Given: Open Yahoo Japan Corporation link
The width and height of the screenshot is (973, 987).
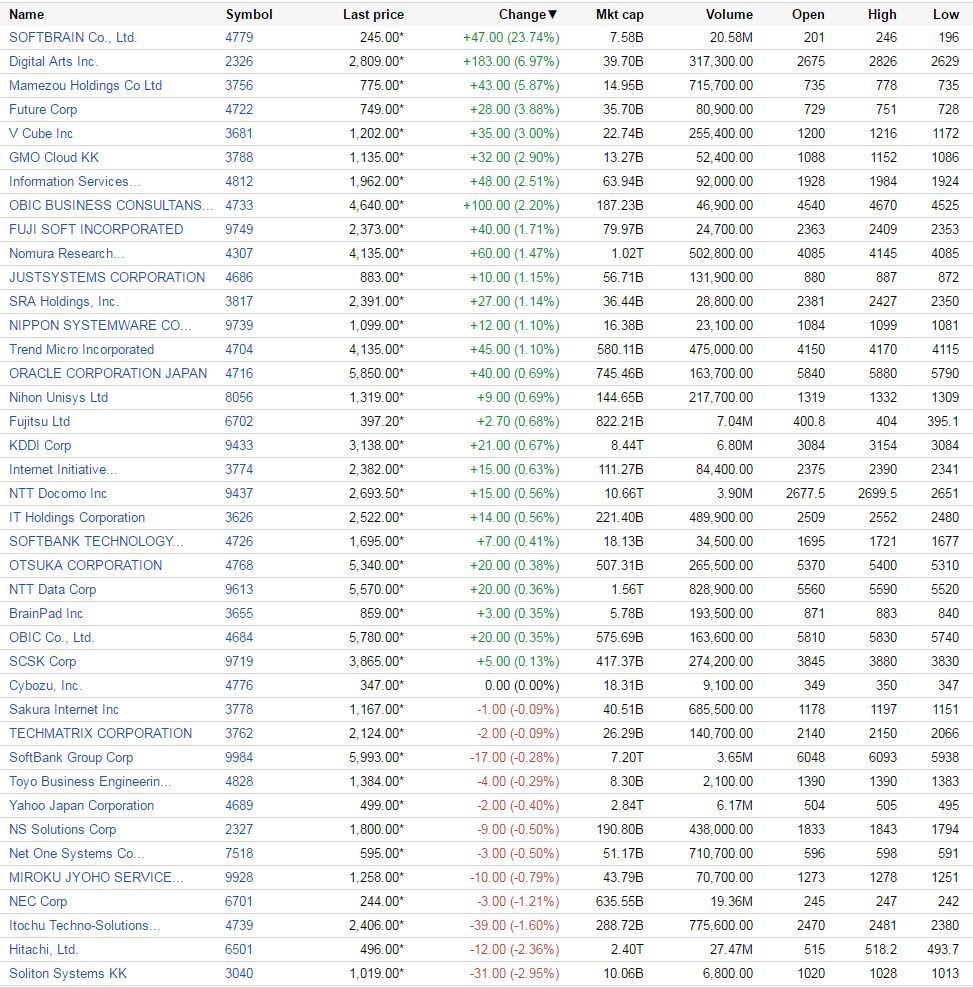Looking at the screenshot, I should (81, 805).
